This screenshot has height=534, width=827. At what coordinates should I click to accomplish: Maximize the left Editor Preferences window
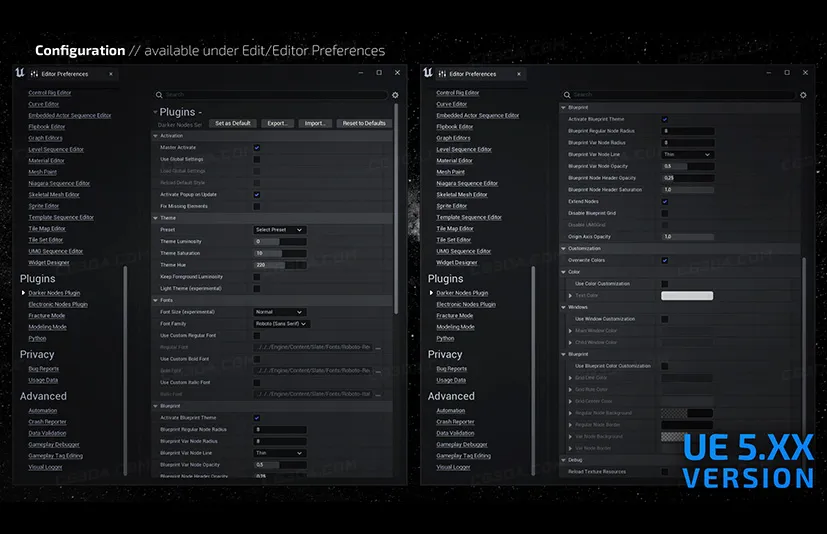379,72
